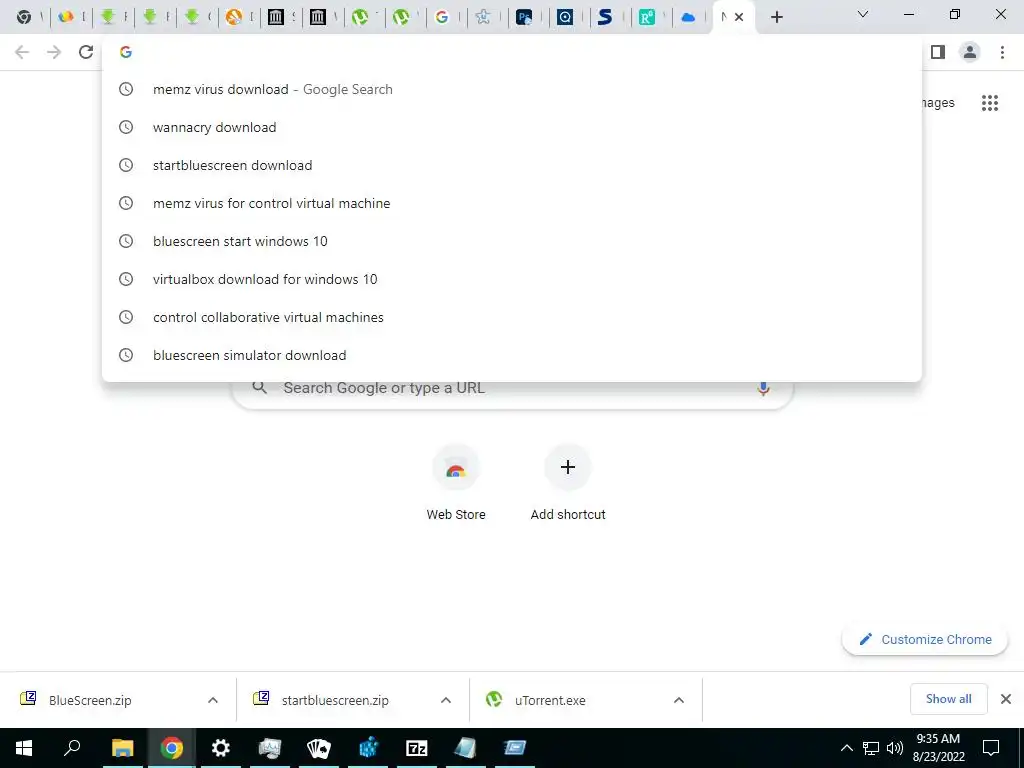Select suggestion 'wannacry download'

[x=512, y=127]
